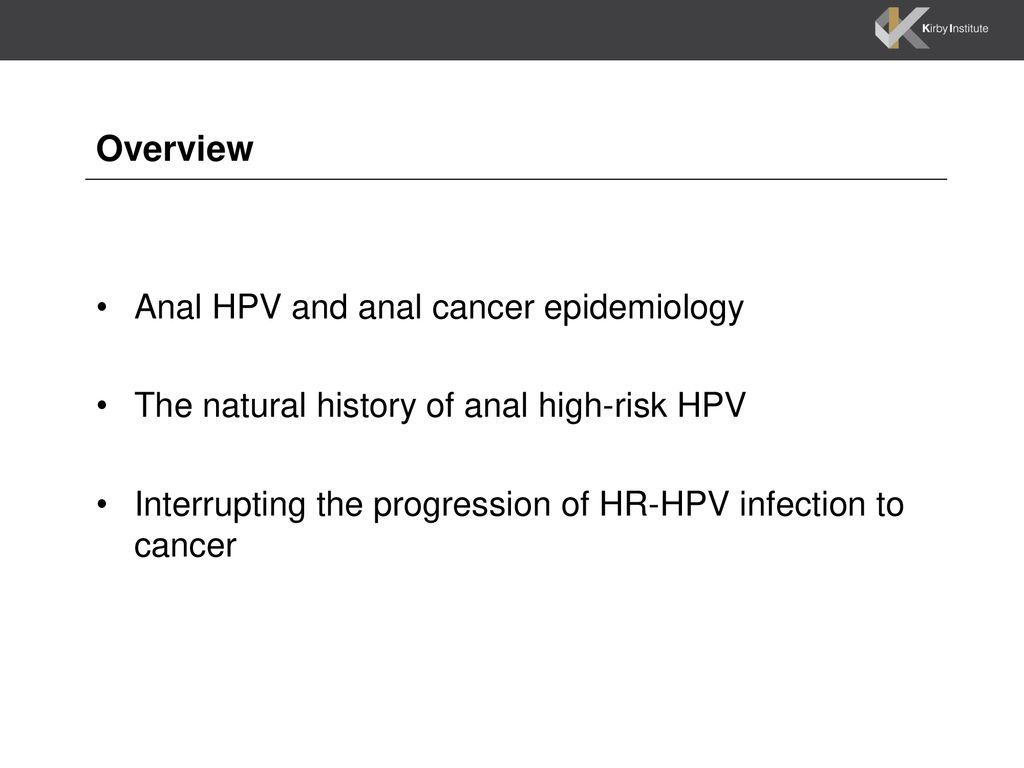Image resolution: width=1024 pixels, height=768 pixels.
Task: Click the Kirby Institute K logo
Action: [x=901, y=28]
